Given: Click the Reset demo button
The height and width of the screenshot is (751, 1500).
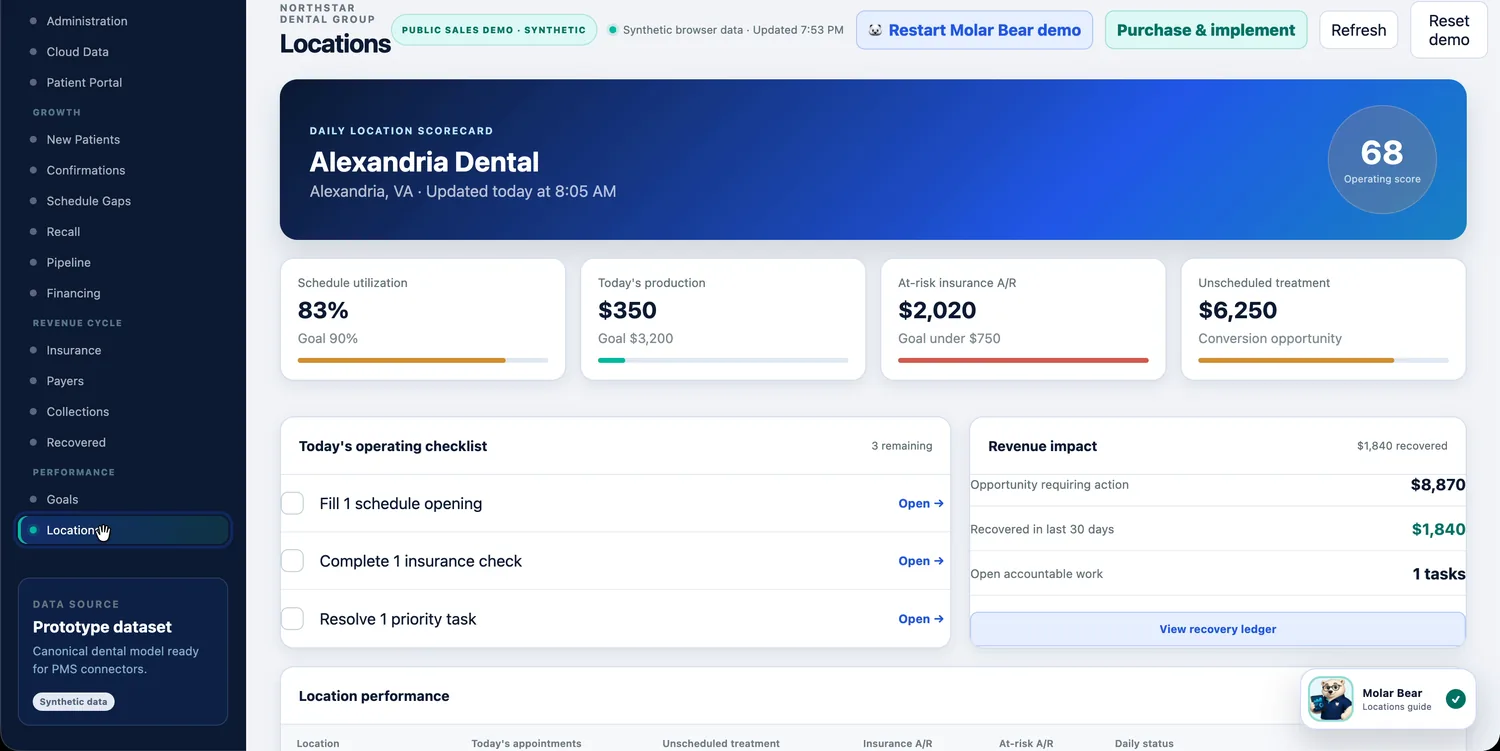Looking at the screenshot, I should pyautogui.click(x=1449, y=30).
